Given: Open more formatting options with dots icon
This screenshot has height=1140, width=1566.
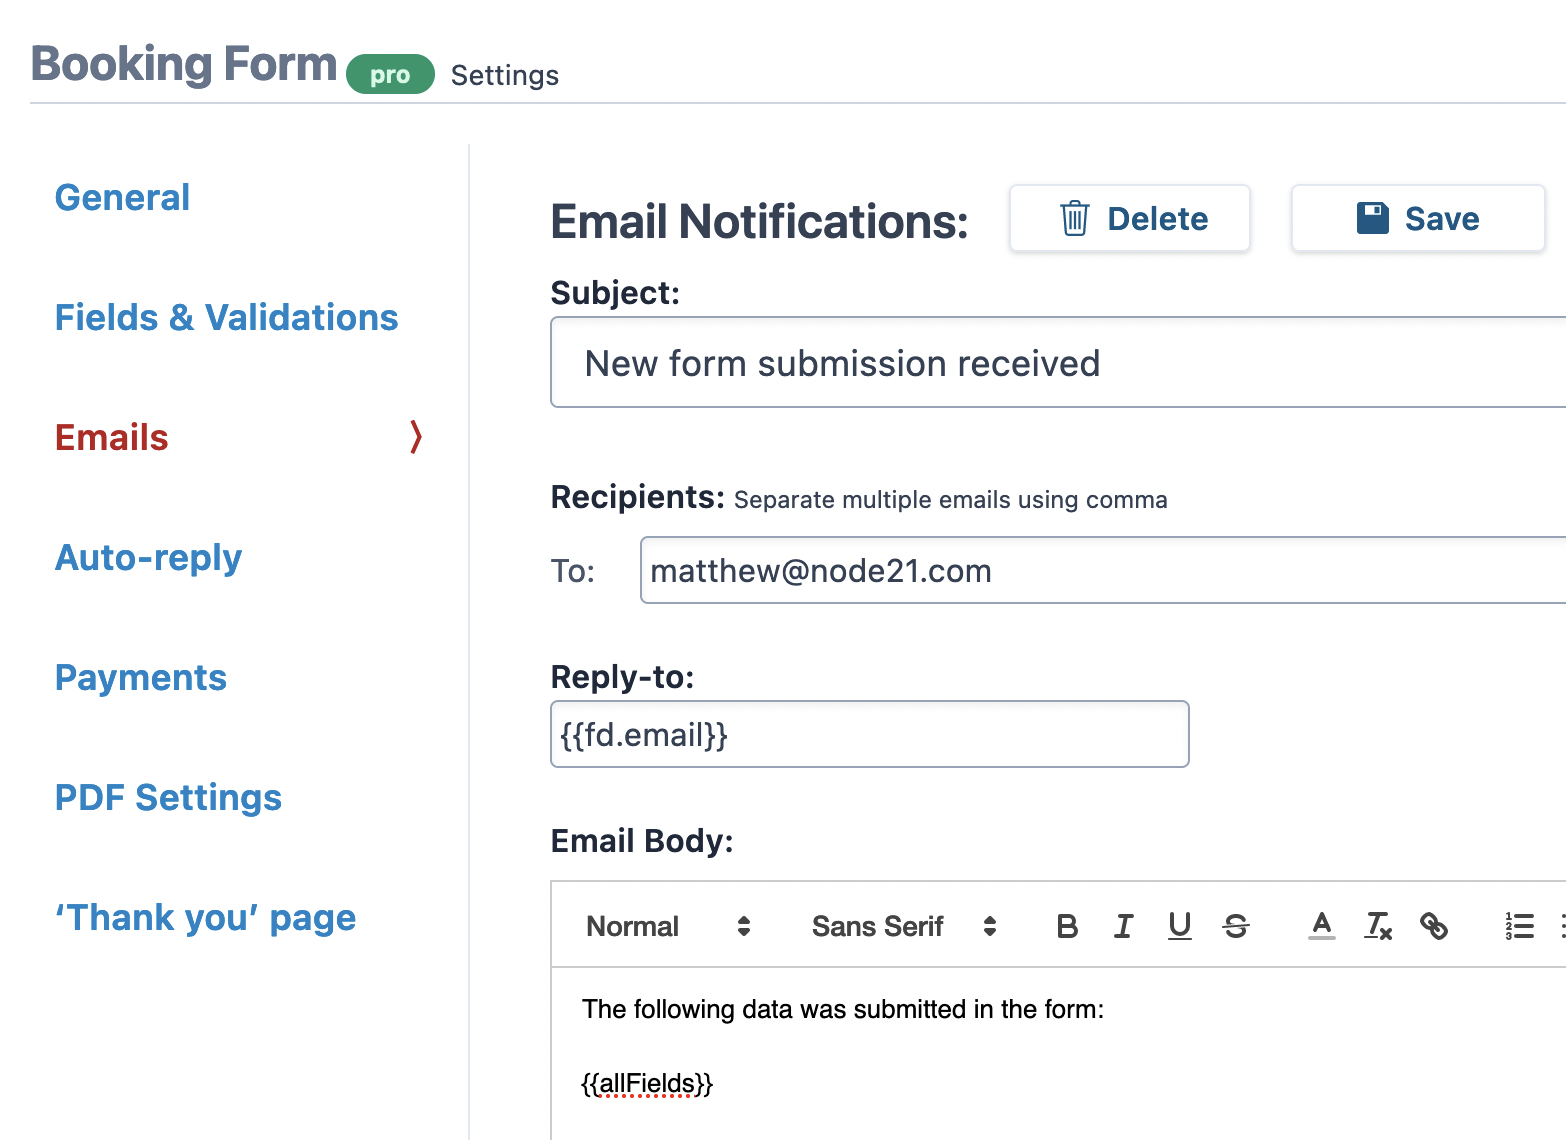Looking at the screenshot, I should tap(1561, 926).
